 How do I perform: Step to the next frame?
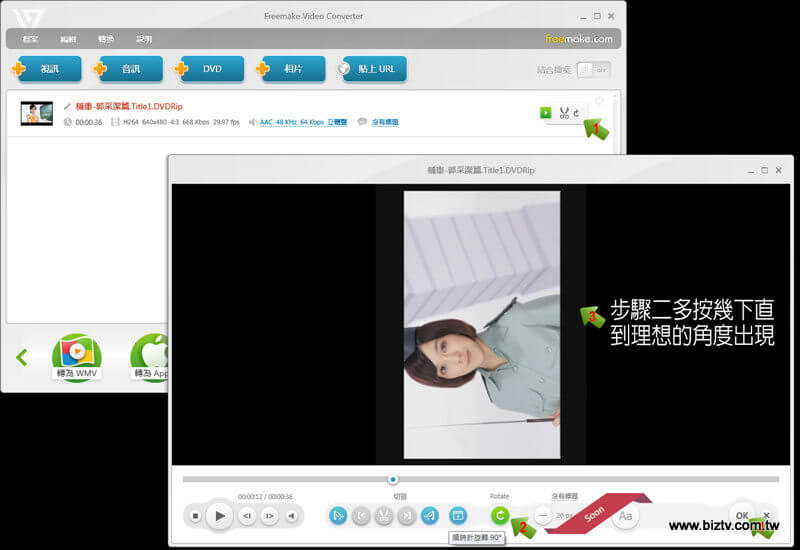(x=269, y=516)
